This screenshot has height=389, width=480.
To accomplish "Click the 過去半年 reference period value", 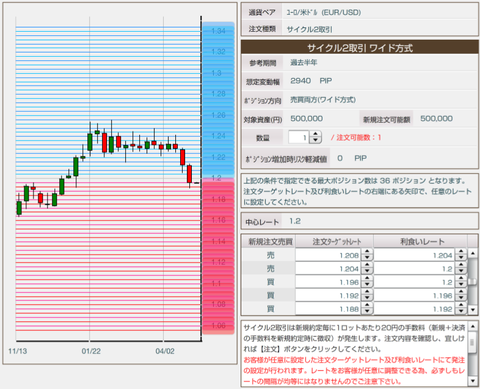I will tap(304, 62).
